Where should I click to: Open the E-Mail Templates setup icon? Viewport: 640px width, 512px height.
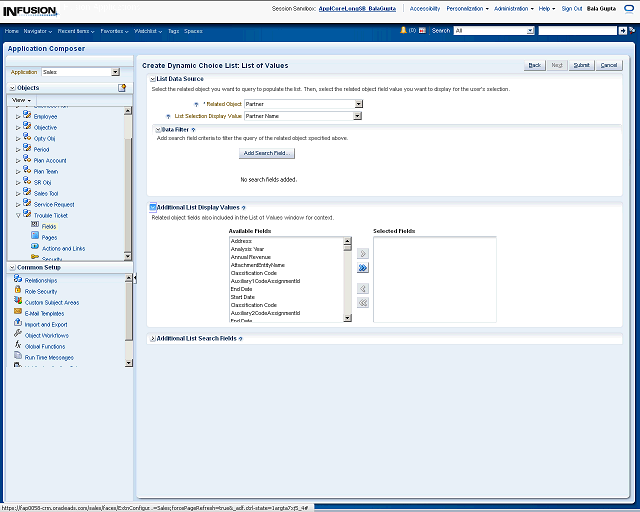(x=19, y=313)
